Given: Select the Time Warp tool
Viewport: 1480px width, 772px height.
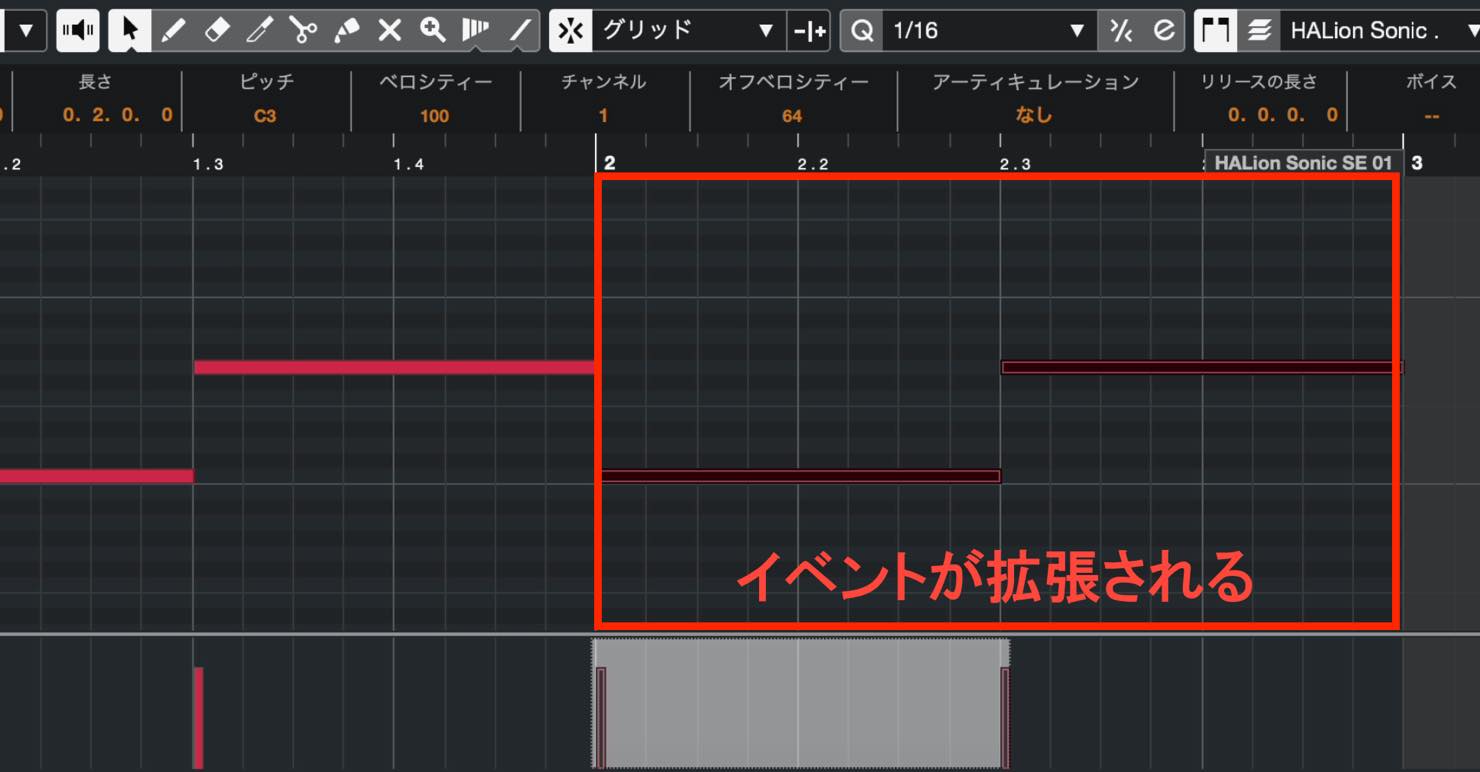Looking at the screenshot, I should [475, 30].
